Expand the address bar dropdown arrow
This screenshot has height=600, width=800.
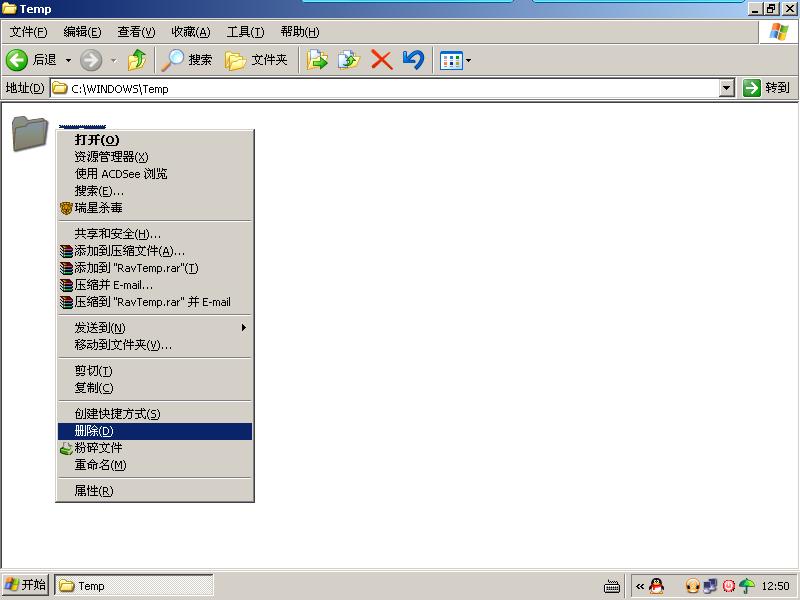point(727,88)
